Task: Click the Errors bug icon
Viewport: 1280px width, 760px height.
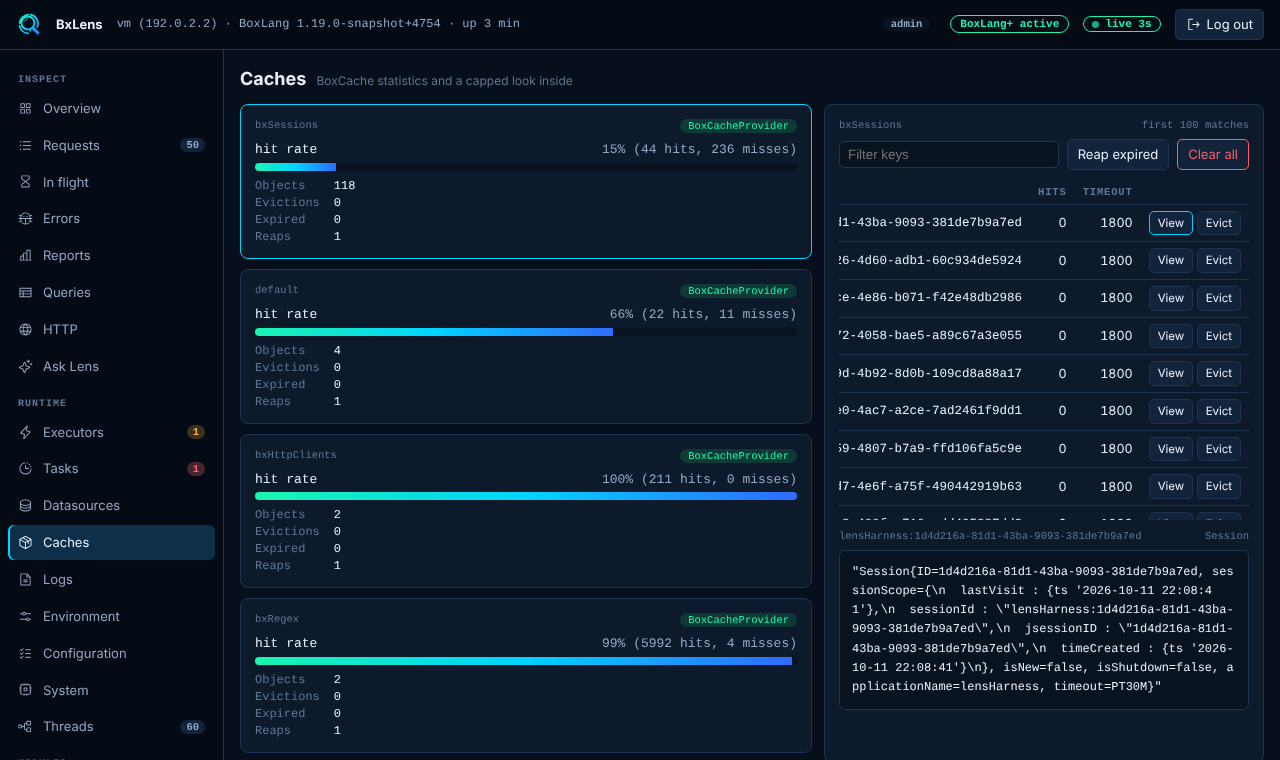Action: [25, 218]
